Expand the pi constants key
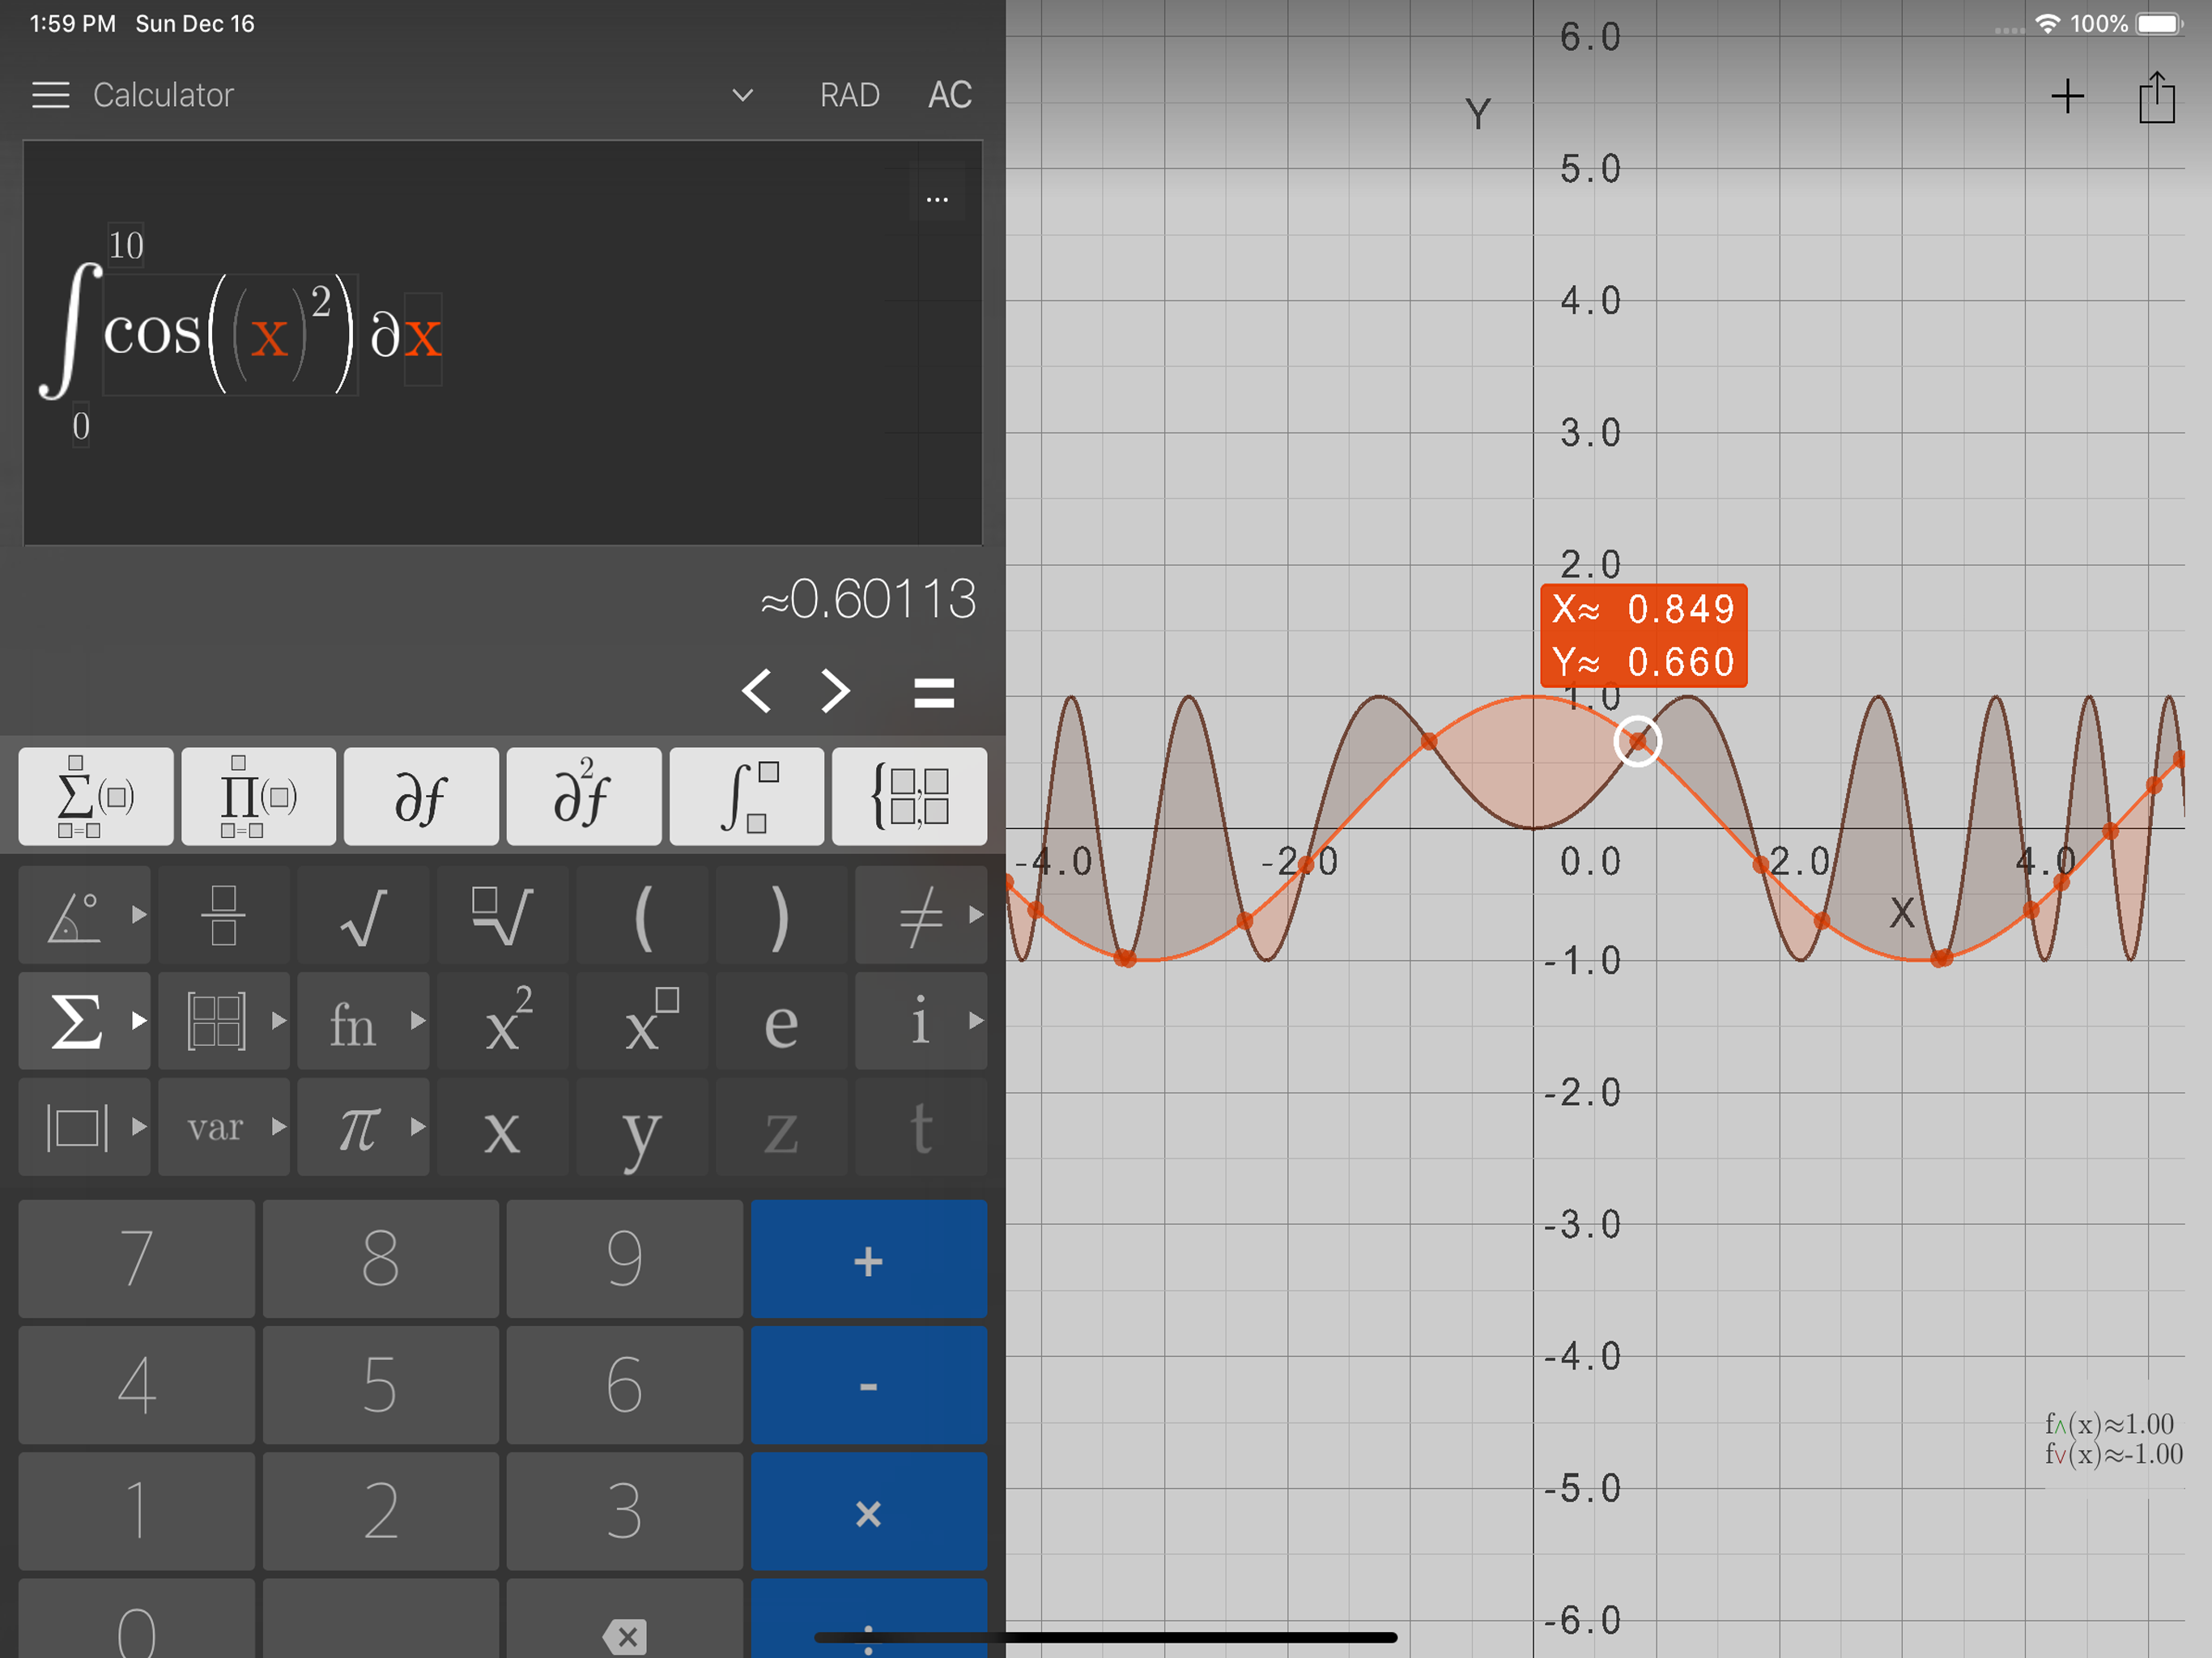This screenshot has width=2212, height=1658. click(x=363, y=1127)
